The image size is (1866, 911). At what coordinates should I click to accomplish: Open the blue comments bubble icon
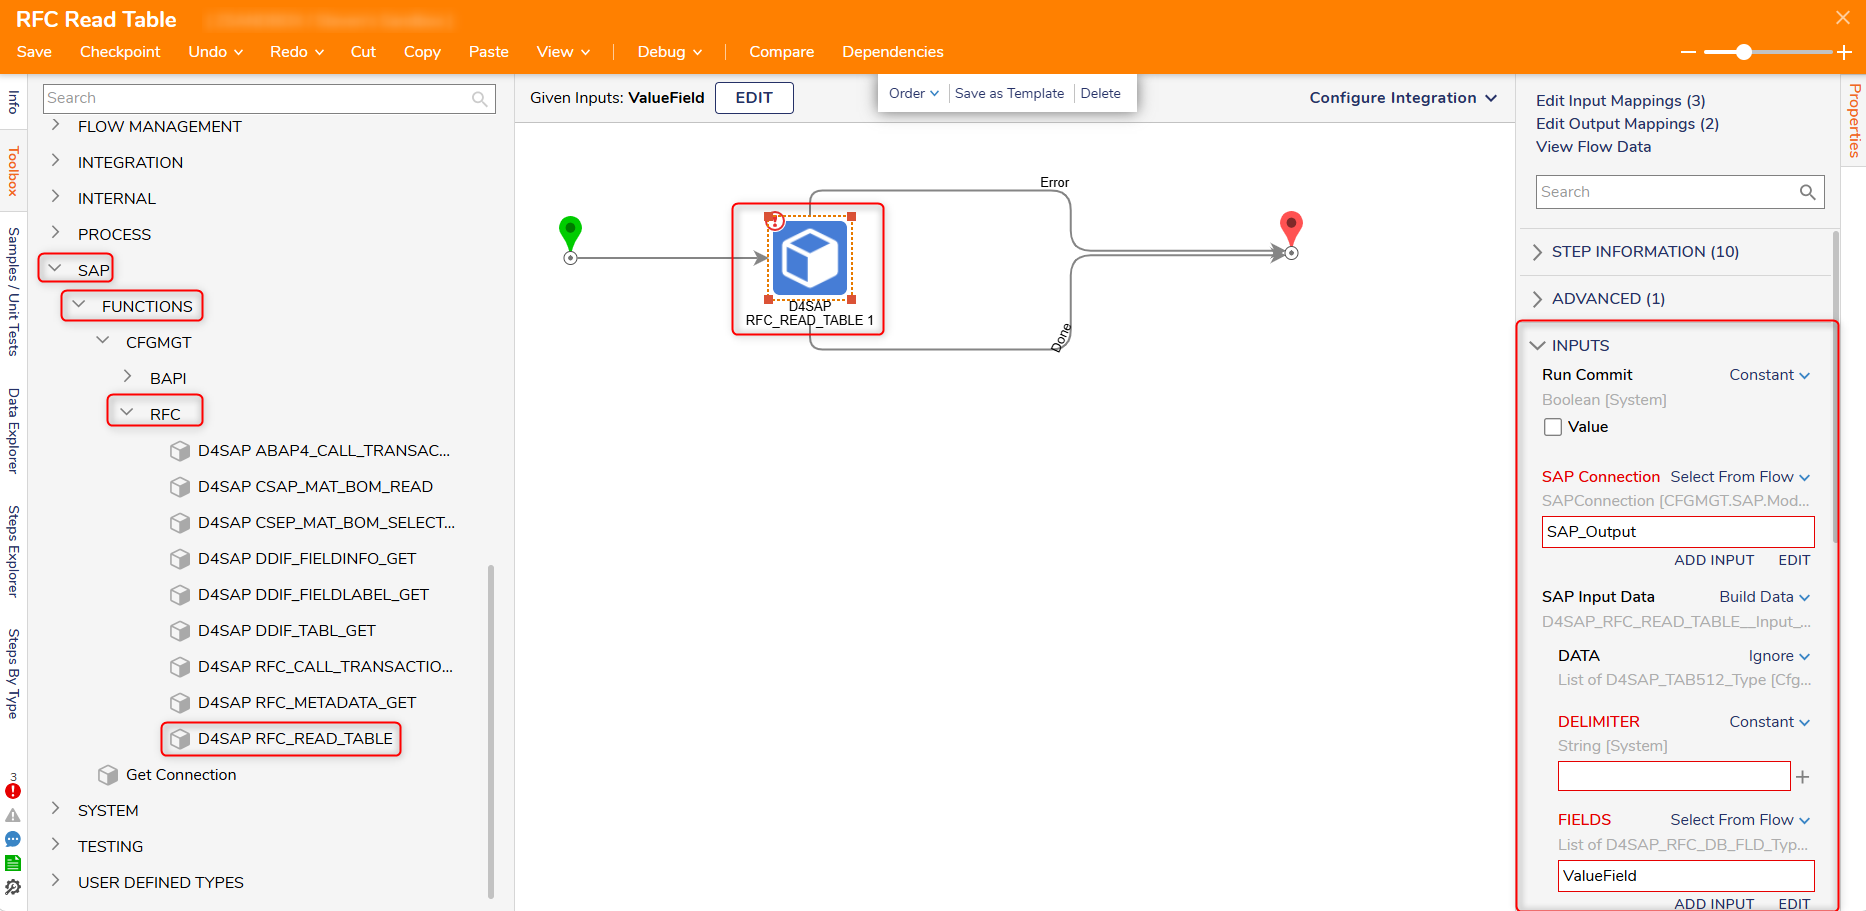click(13, 840)
